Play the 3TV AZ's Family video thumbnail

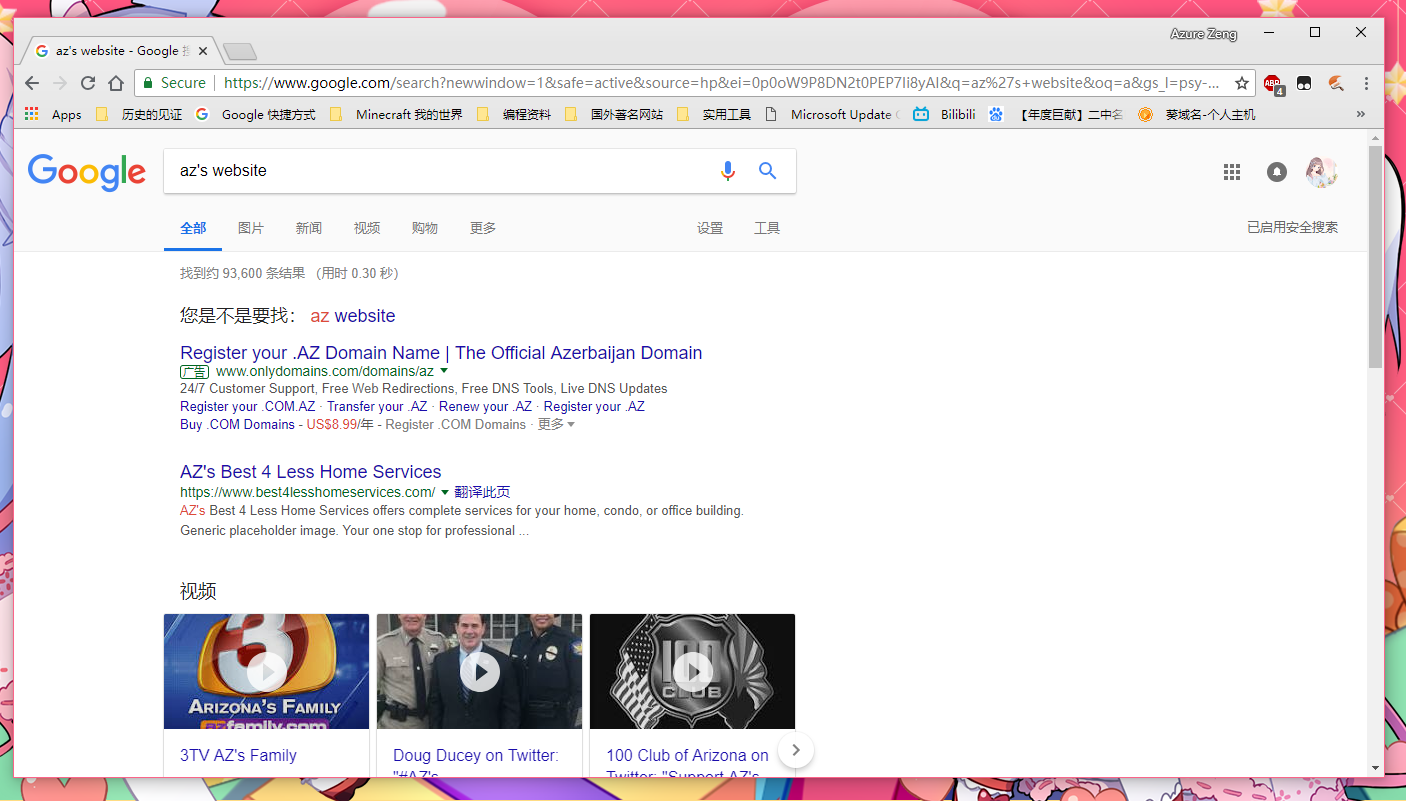[267, 671]
